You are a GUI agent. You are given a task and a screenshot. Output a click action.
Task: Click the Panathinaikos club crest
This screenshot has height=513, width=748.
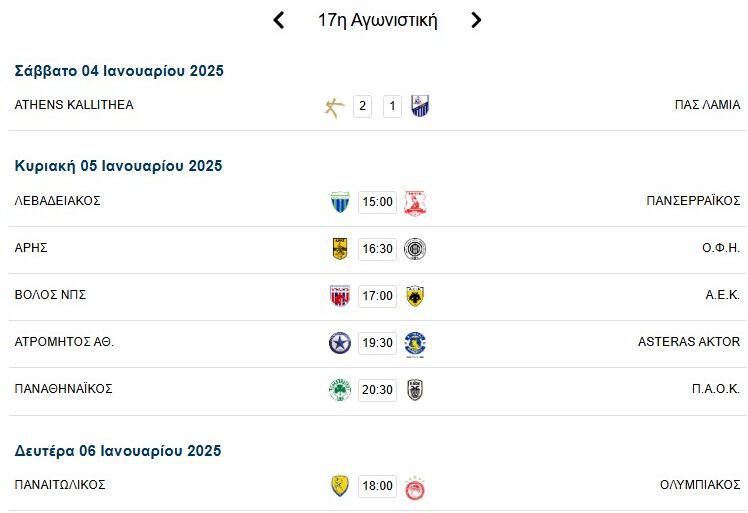[340, 390]
